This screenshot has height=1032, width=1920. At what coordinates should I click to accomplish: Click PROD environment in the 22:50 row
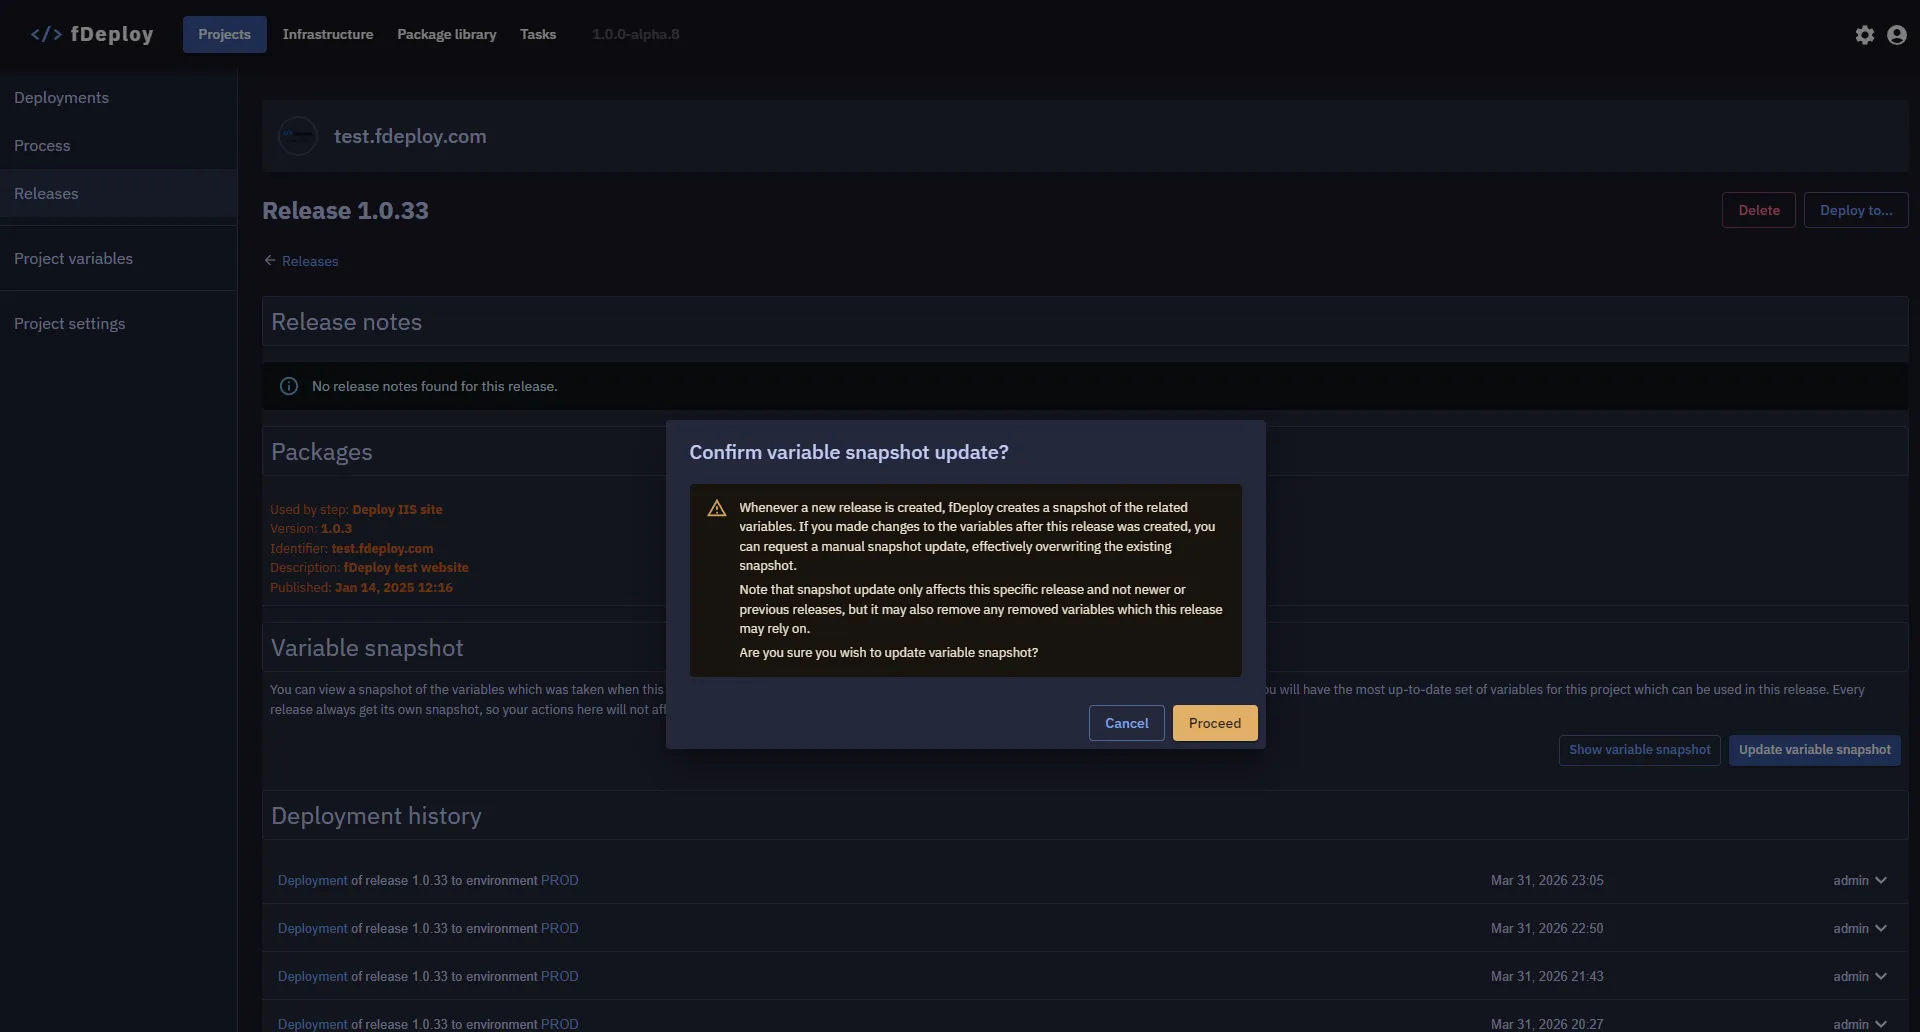(560, 929)
